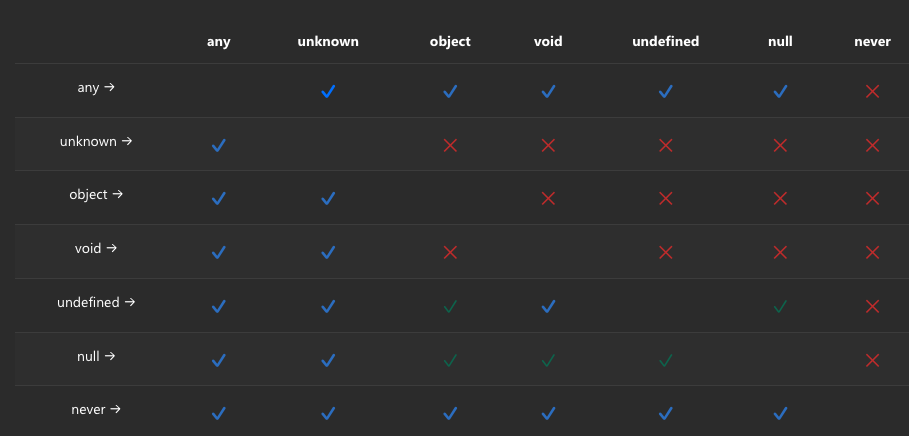The height and width of the screenshot is (436, 909).
Task: Click the 'null' column header
Action: [780, 42]
